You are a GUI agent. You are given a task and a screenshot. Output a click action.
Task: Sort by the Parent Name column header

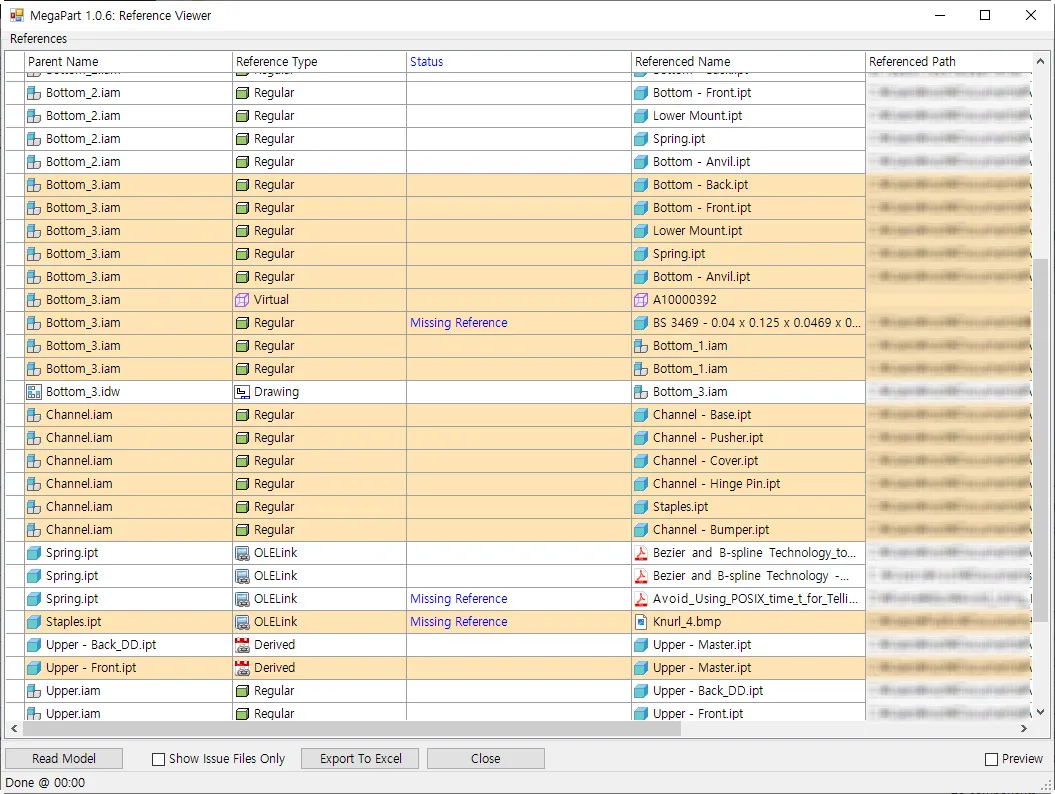(129, 61)
